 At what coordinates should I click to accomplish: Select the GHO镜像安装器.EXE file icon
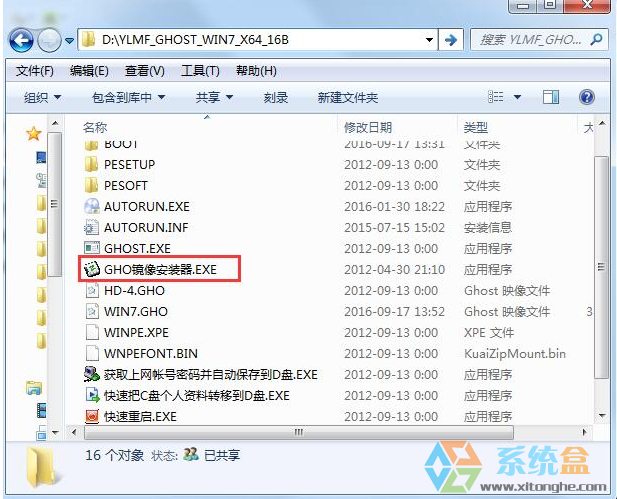(92, 269)
